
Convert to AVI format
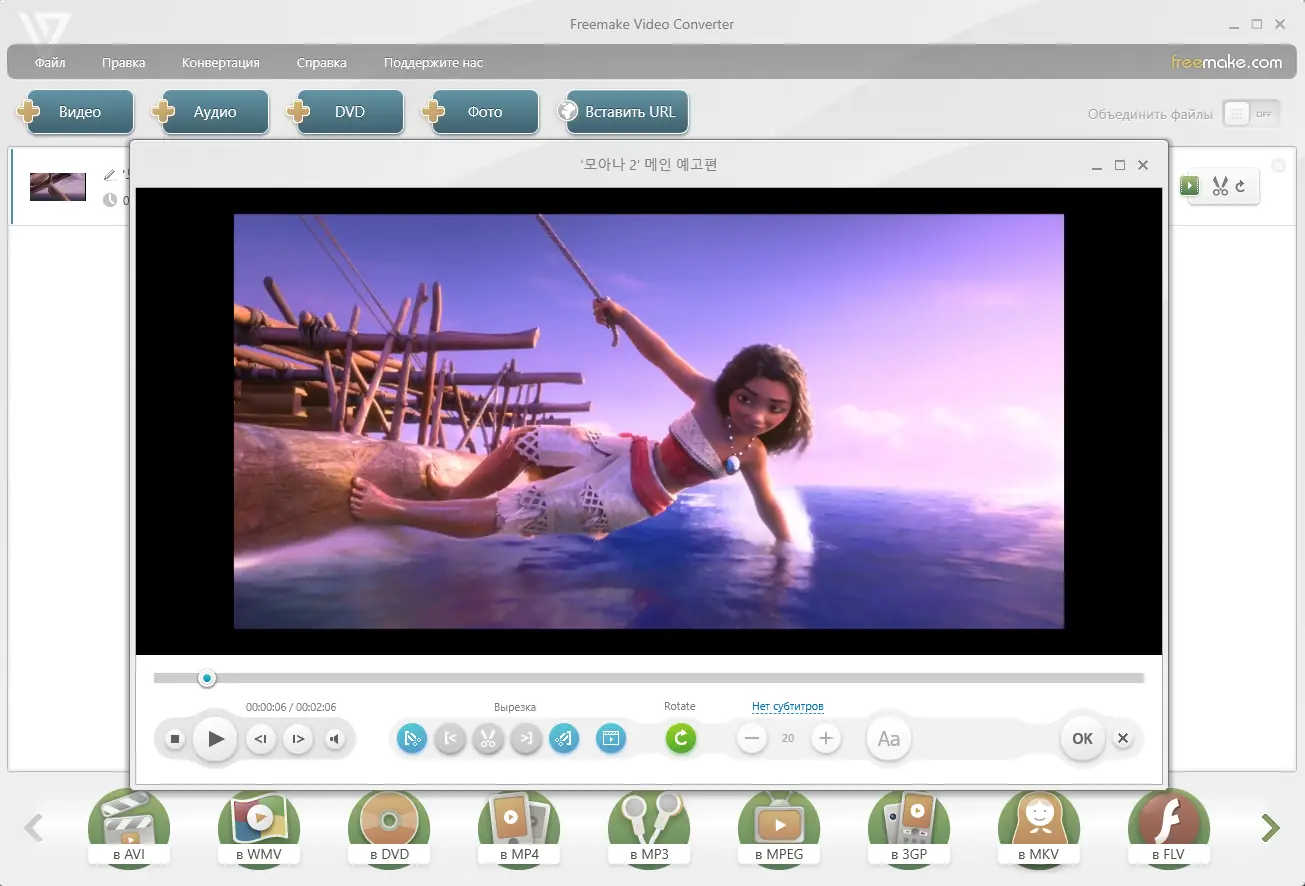[x=129, y=828]
